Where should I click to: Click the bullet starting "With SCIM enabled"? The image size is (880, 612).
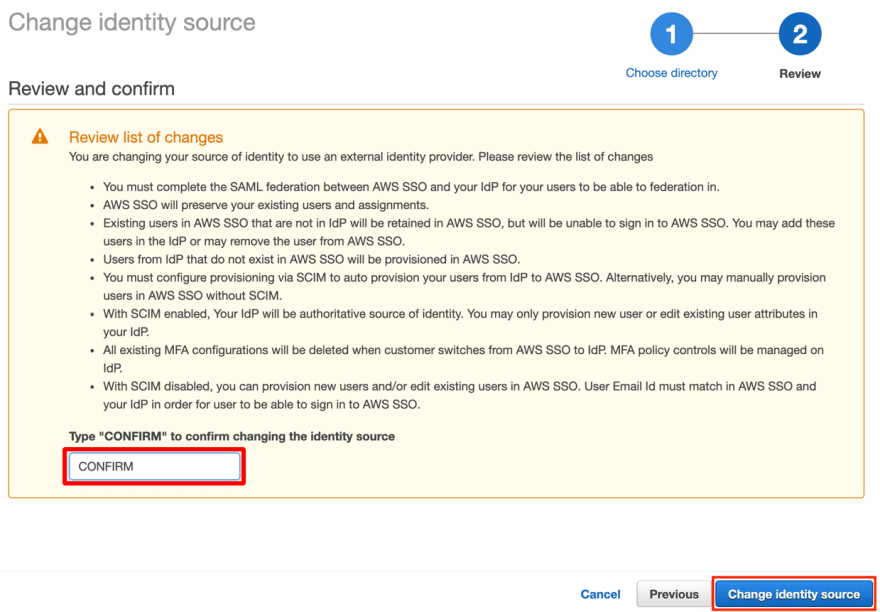(x=460, y=323)
